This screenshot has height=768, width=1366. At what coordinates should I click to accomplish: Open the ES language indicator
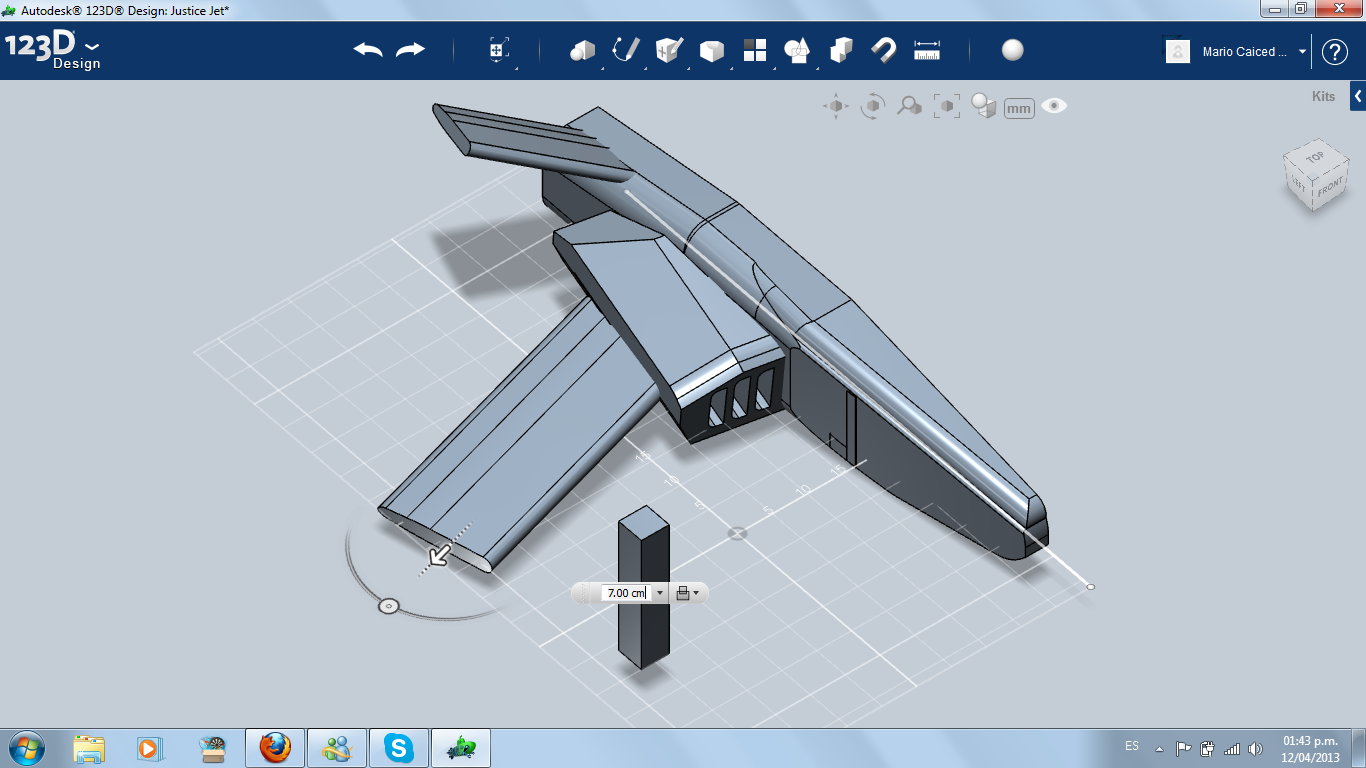point(1132,746)
